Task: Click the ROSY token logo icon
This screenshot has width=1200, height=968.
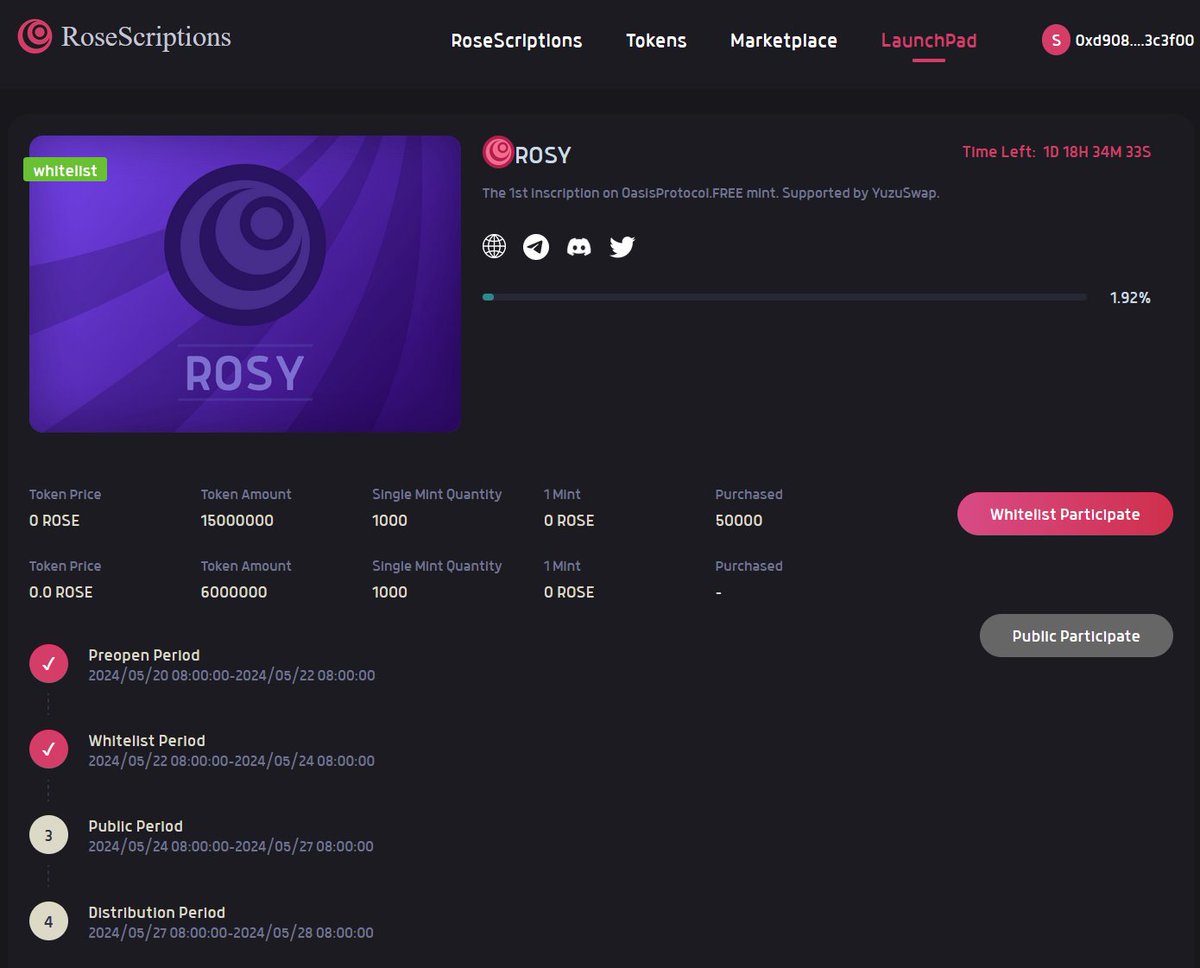Action: point(497,152)
